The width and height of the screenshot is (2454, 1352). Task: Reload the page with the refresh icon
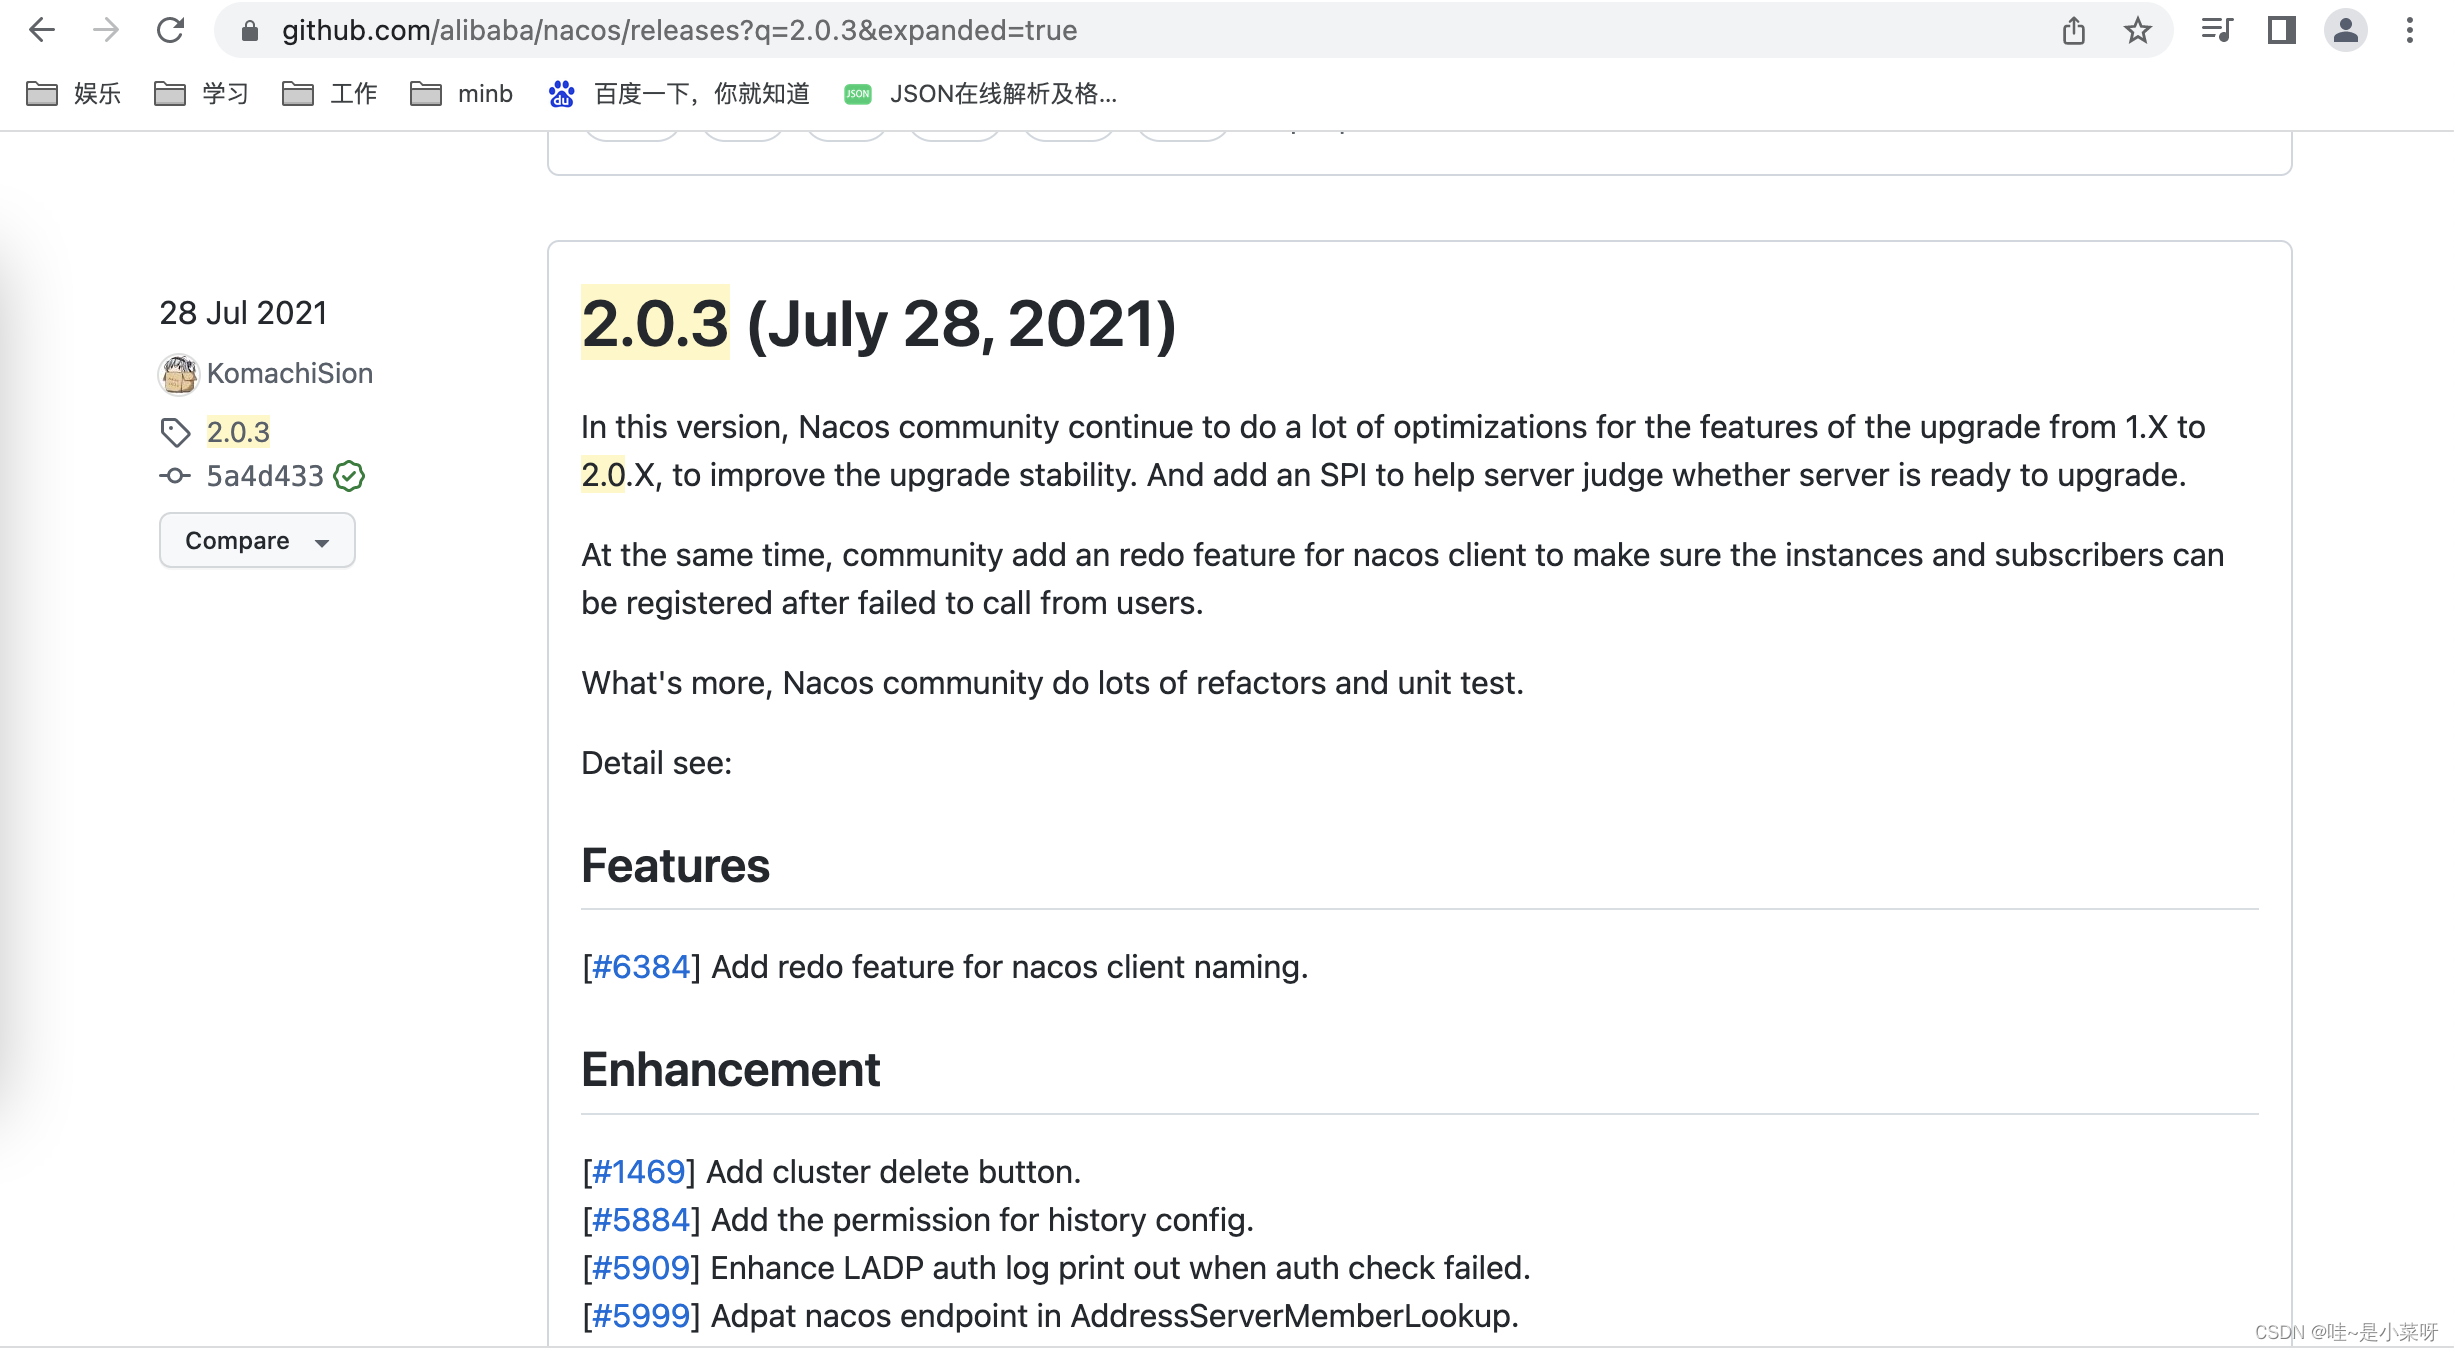click(171, 31)
